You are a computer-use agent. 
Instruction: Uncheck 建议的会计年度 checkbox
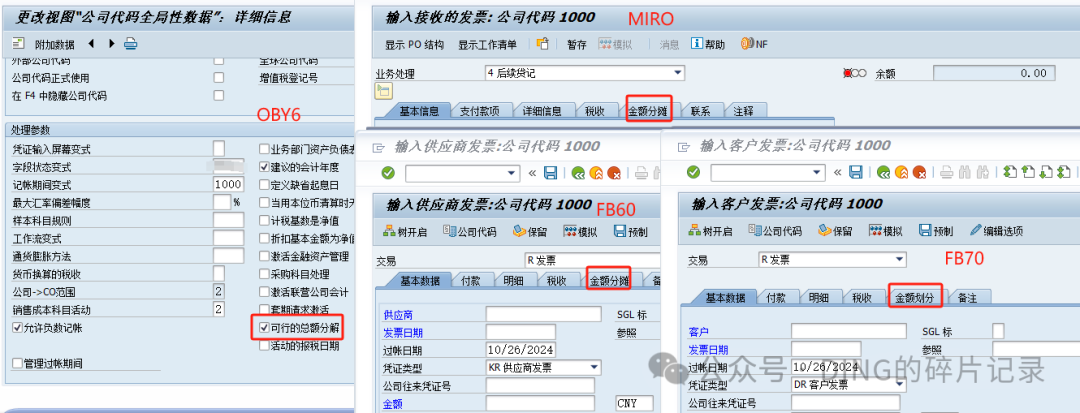tap(264, 167)
